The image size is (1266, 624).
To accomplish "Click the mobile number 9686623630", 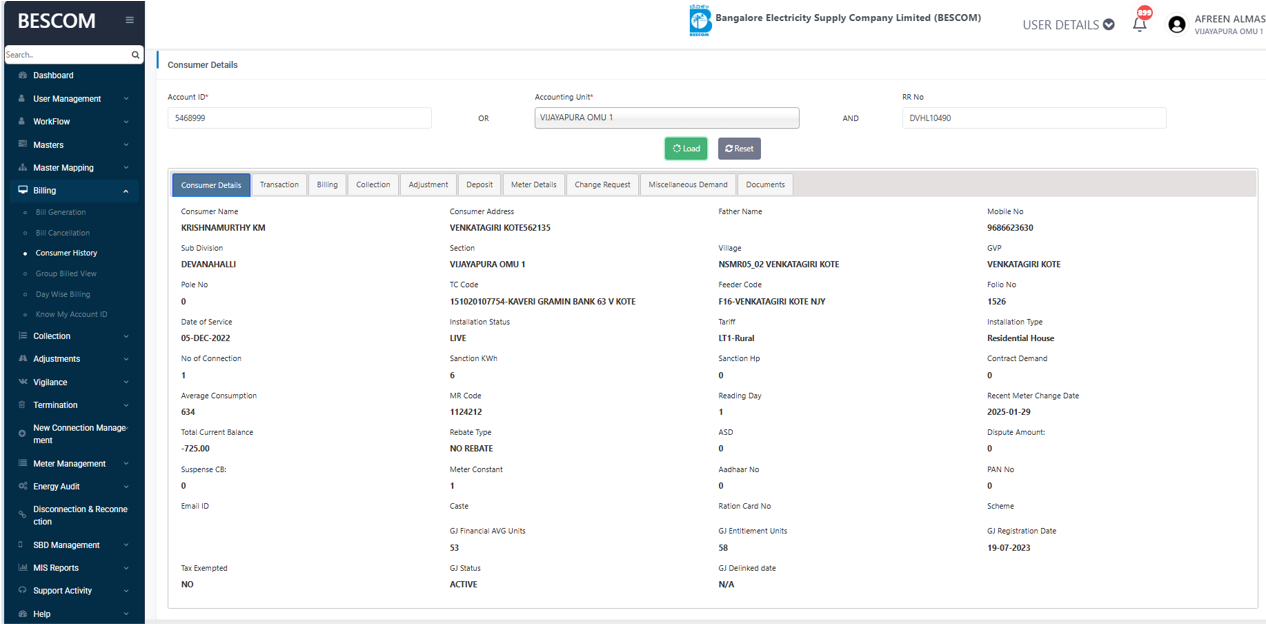I will 1010,228.
